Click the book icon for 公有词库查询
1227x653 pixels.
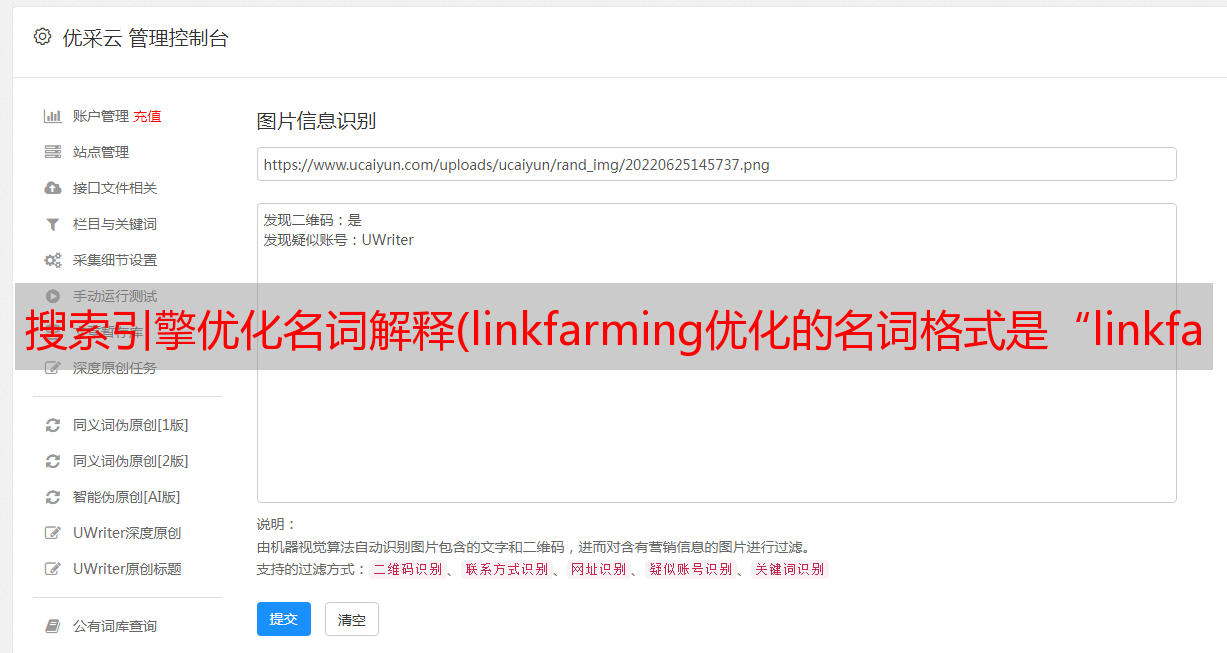coord(53,626)
